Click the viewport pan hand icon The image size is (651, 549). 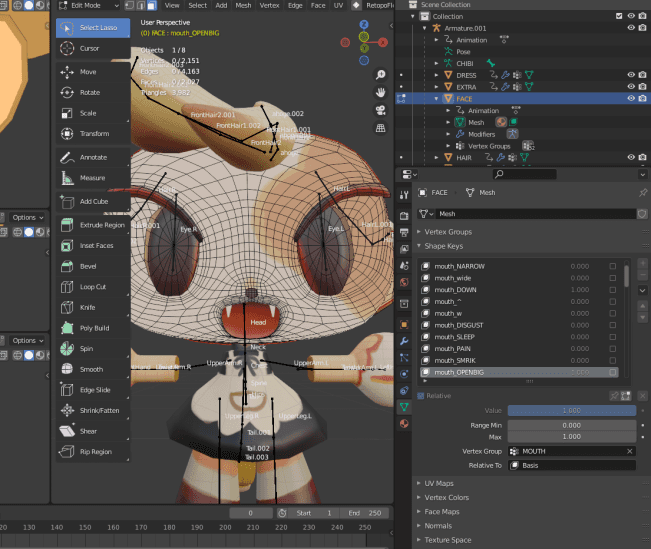[x=380, y=92]
